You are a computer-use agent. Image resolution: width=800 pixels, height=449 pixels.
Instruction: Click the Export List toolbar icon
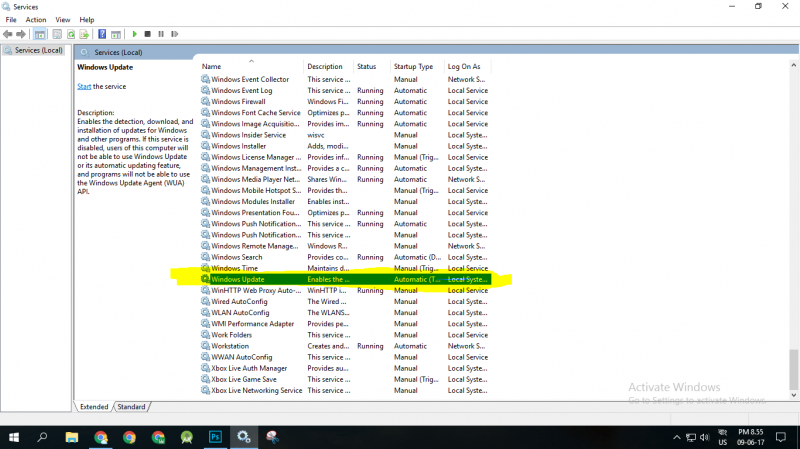pyautogui.click(x=84, y=34)
